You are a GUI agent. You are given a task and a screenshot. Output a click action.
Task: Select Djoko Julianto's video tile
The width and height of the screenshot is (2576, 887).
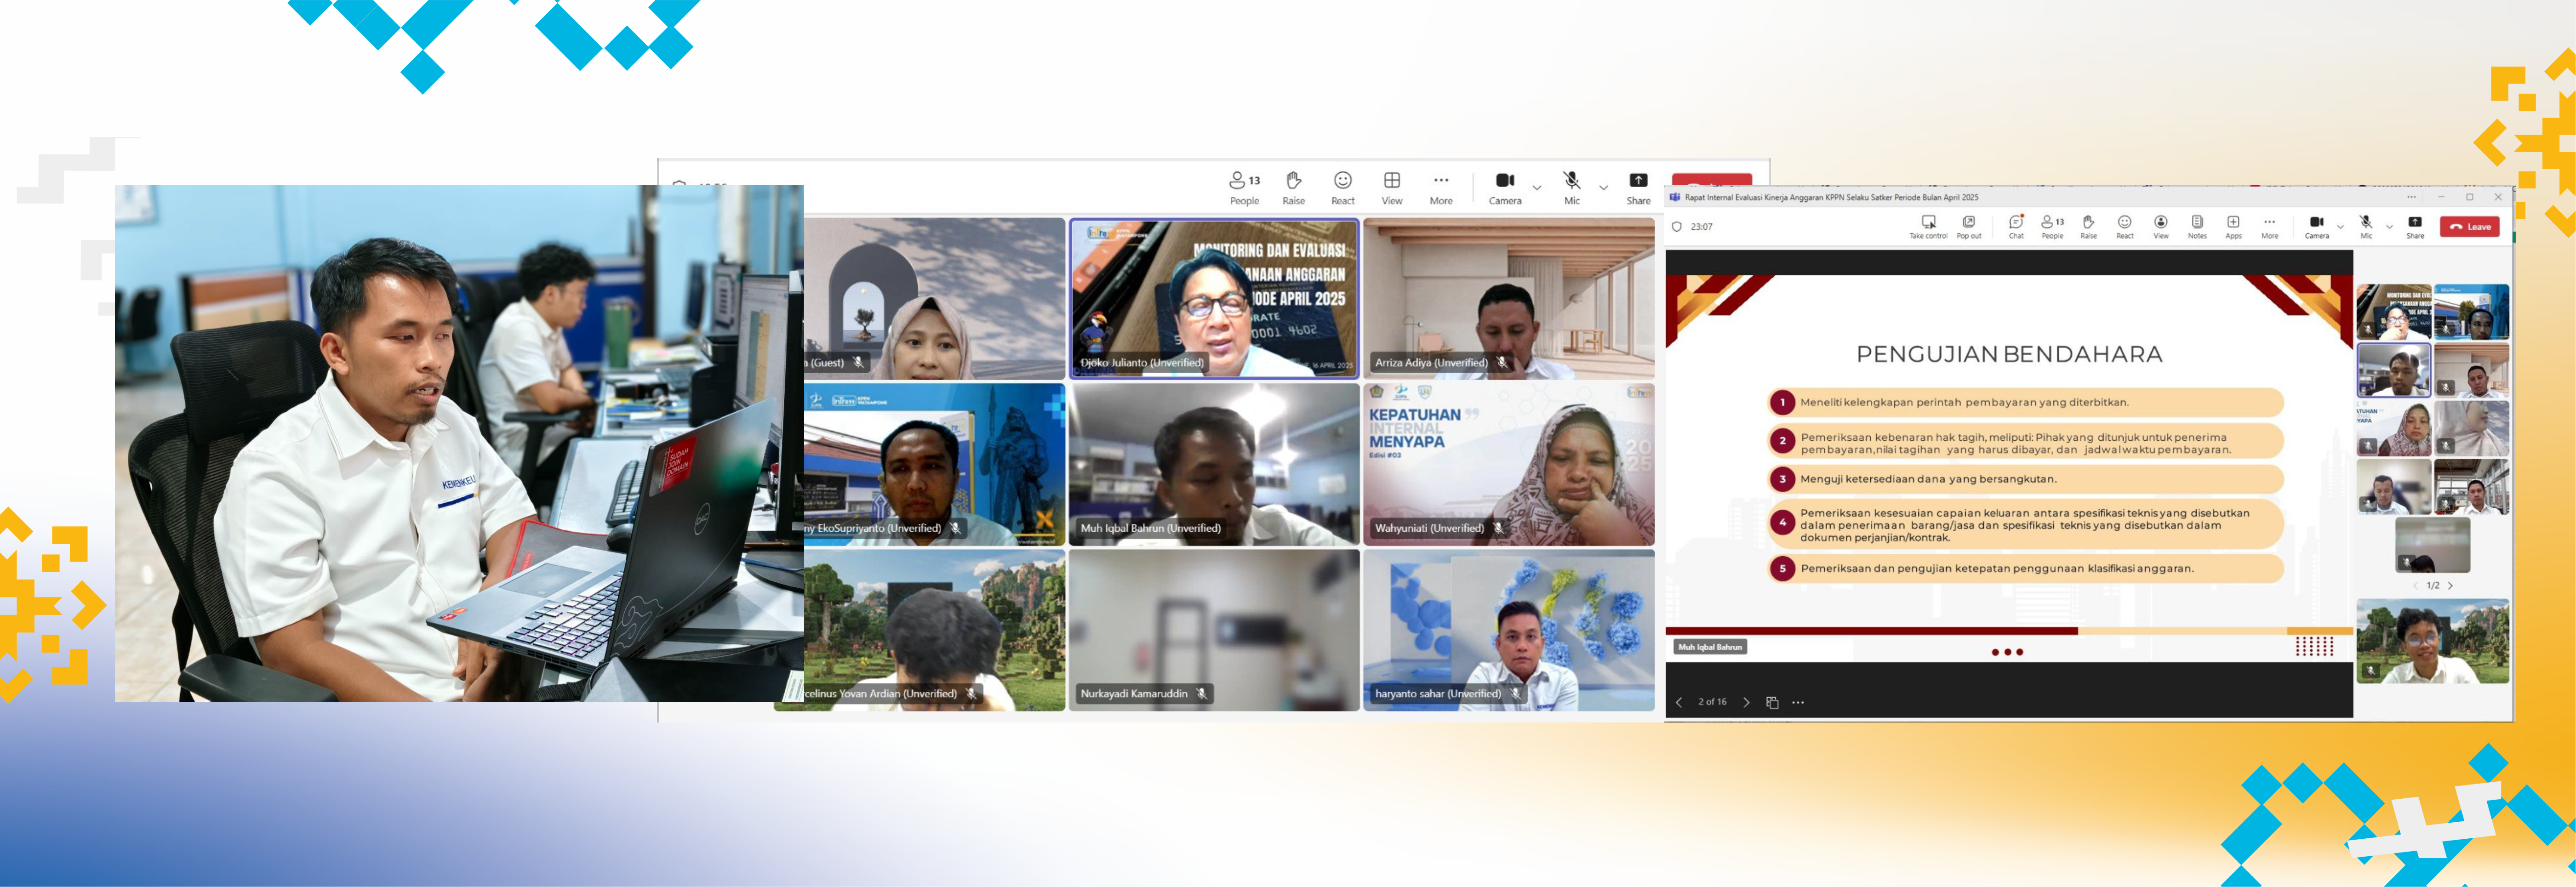[x=1214, y=299]
